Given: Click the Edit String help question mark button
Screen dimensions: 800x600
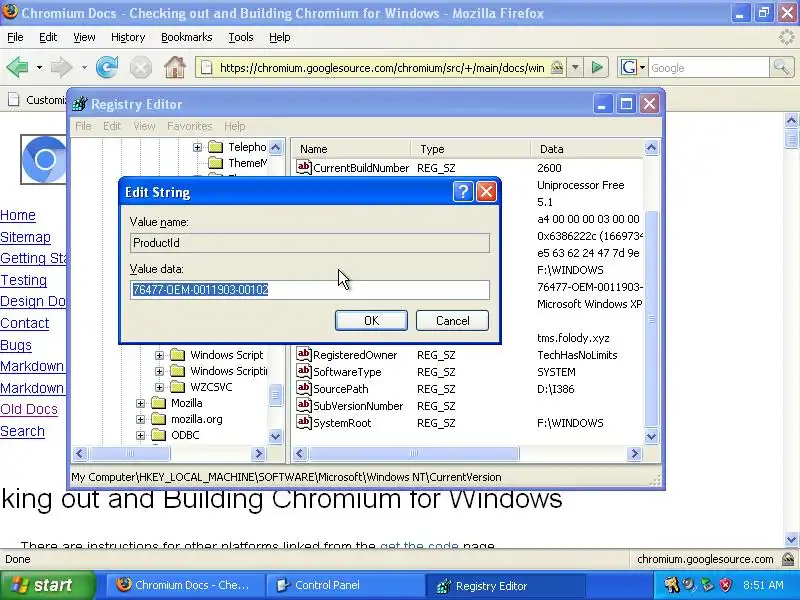Looking at the screenshot, I should click(x=463, y=192).
